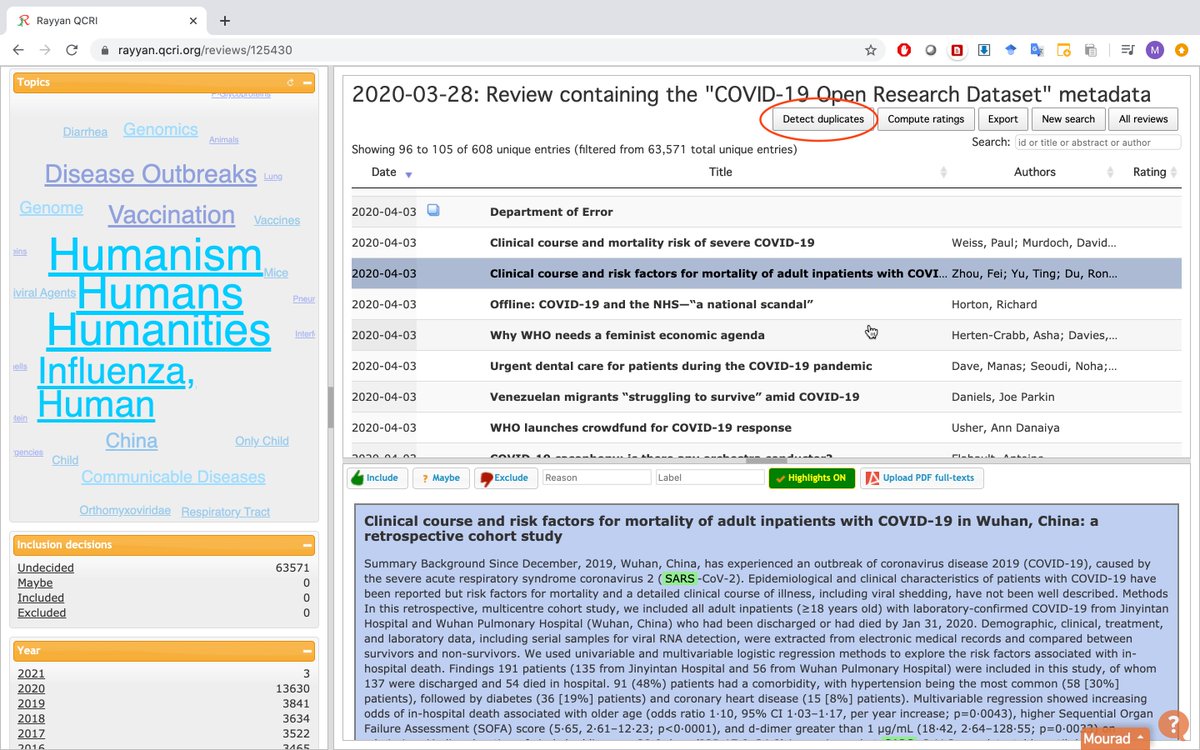The width and height of the screenshot is (1200, 750).
Task: Start a New search
Action: (x=1068, y=119)
